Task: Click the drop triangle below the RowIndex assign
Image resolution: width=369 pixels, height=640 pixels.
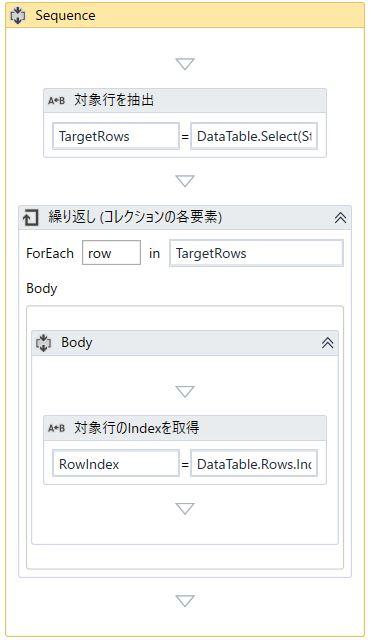Action: [x=184, y=509]
